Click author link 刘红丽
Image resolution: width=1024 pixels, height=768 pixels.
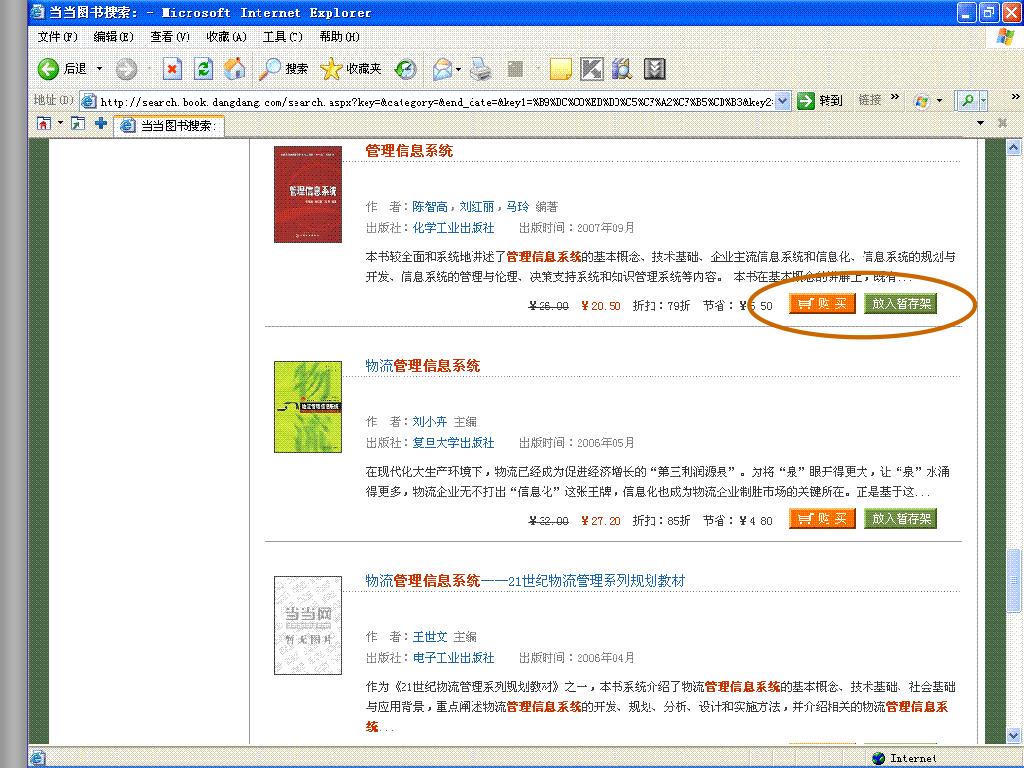click(477, 207)
